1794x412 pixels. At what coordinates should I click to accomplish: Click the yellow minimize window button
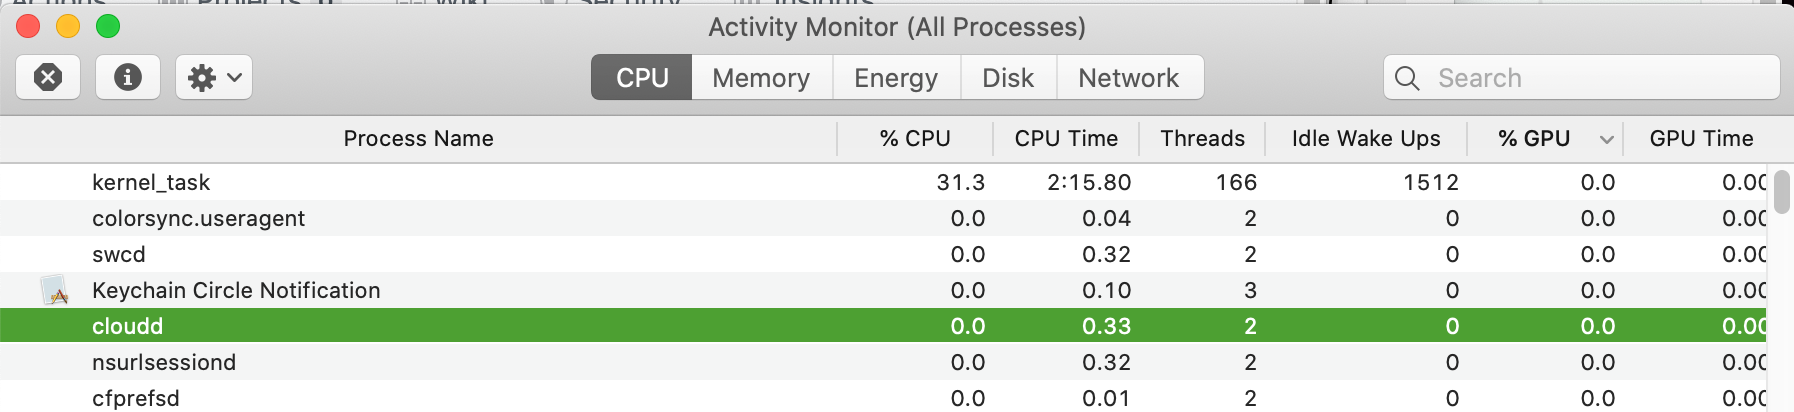coord(68,27)
